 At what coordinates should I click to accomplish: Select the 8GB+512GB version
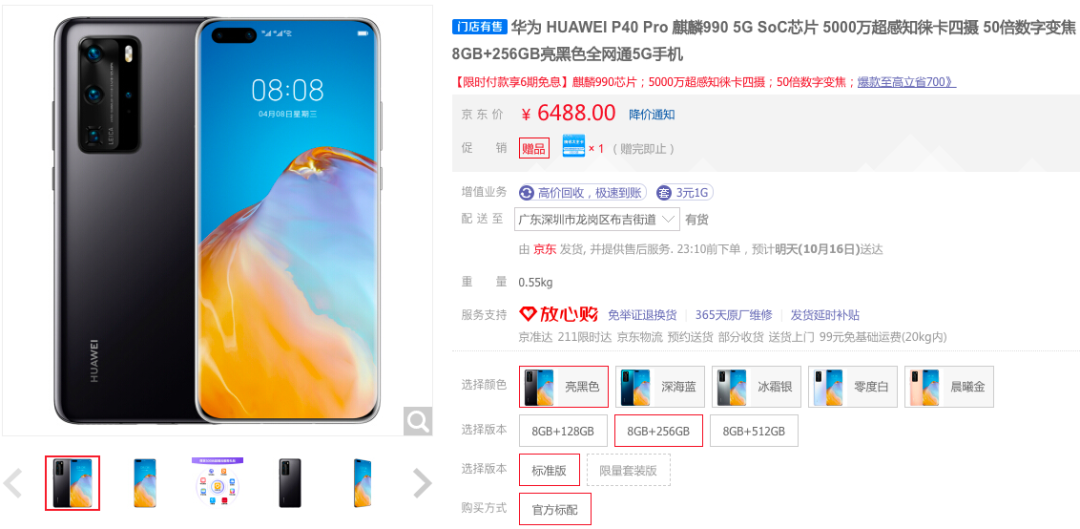(754, 431)
